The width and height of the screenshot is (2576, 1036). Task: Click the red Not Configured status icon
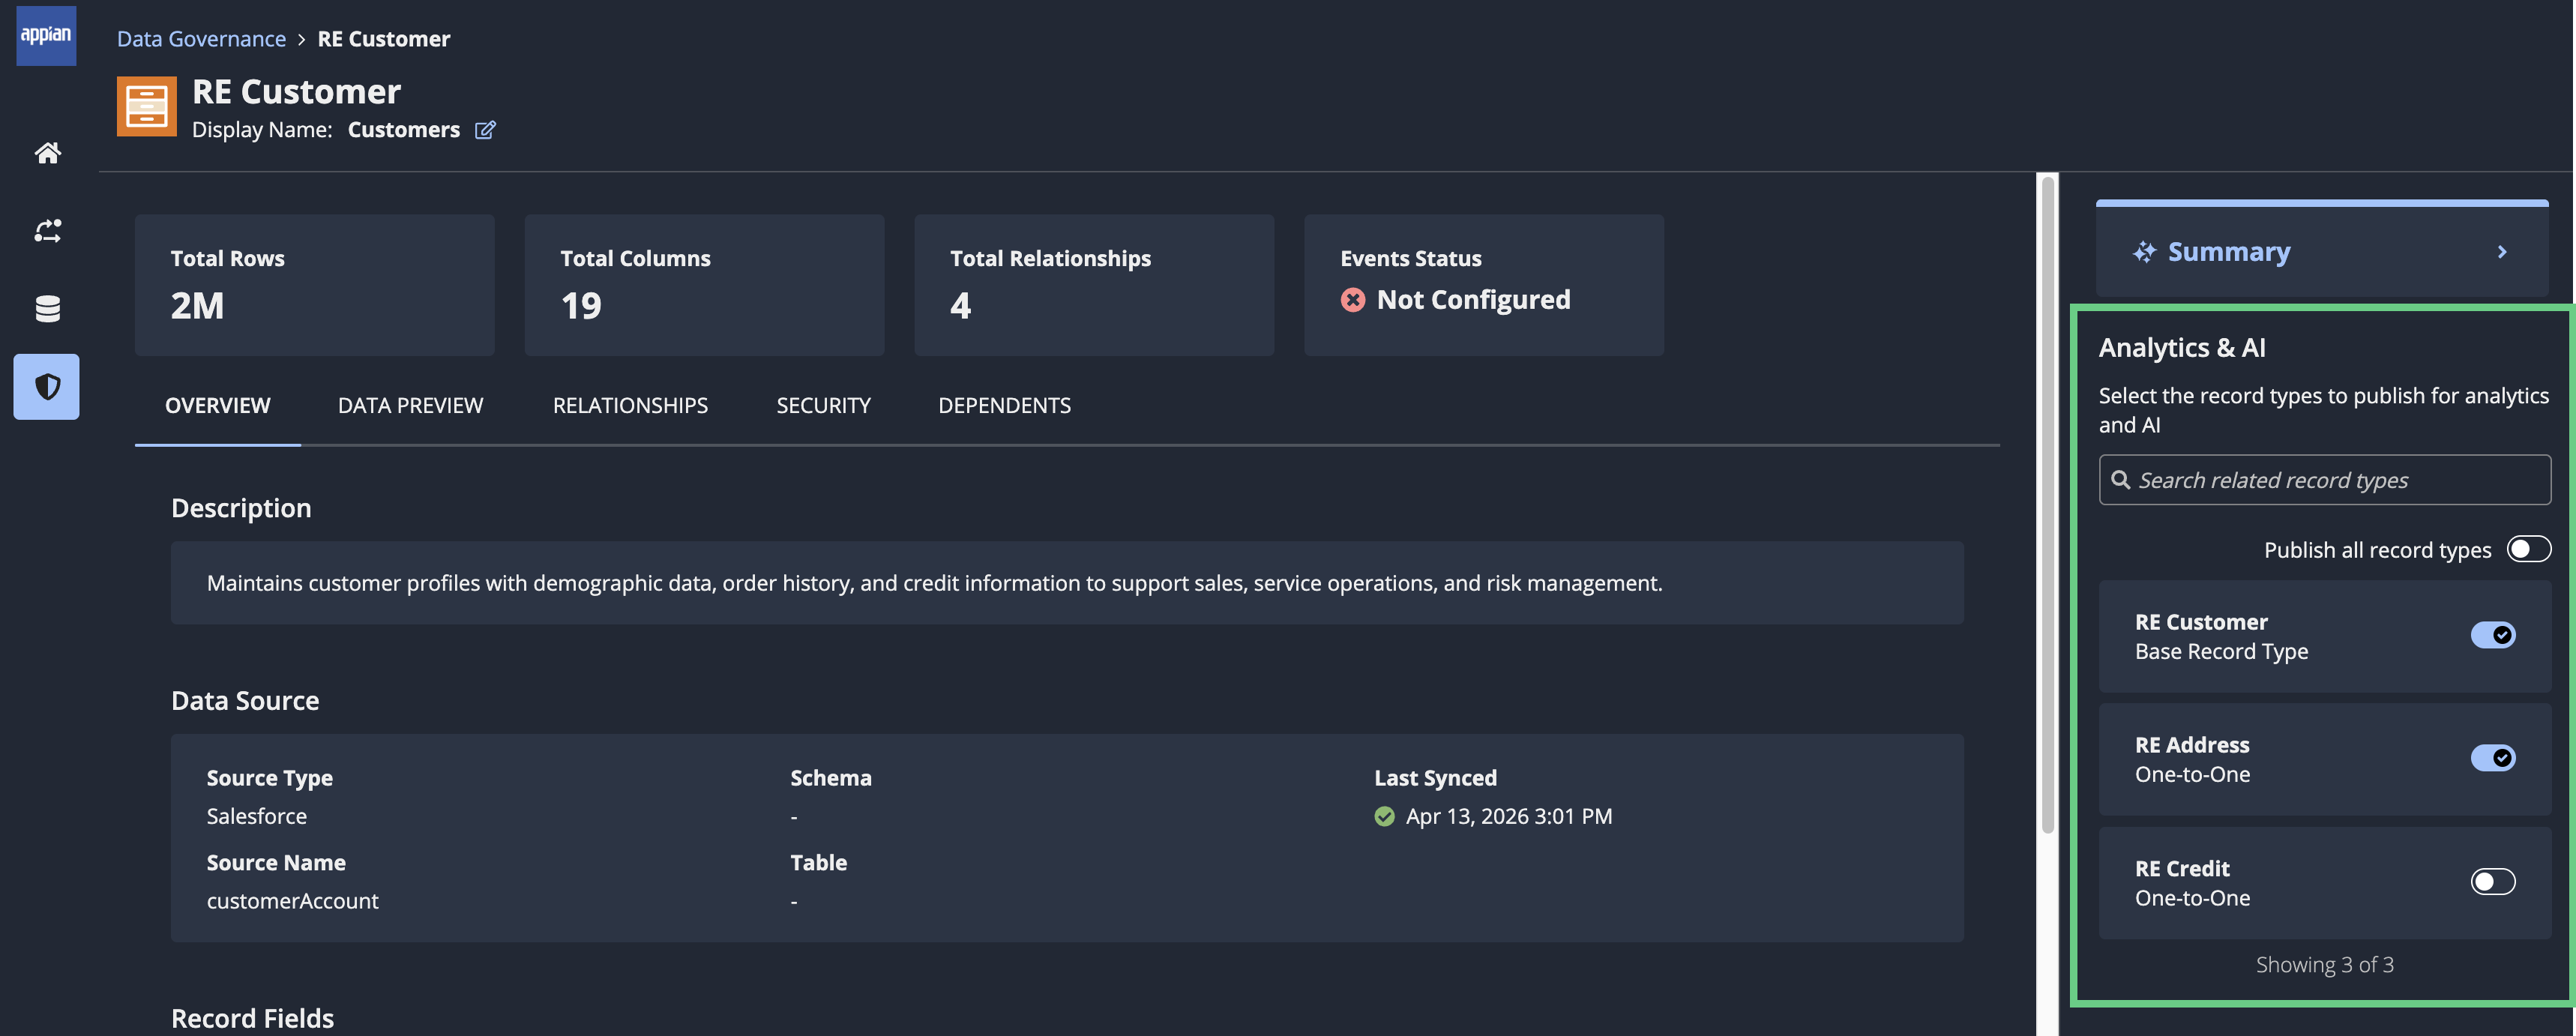click(1352, 300)
